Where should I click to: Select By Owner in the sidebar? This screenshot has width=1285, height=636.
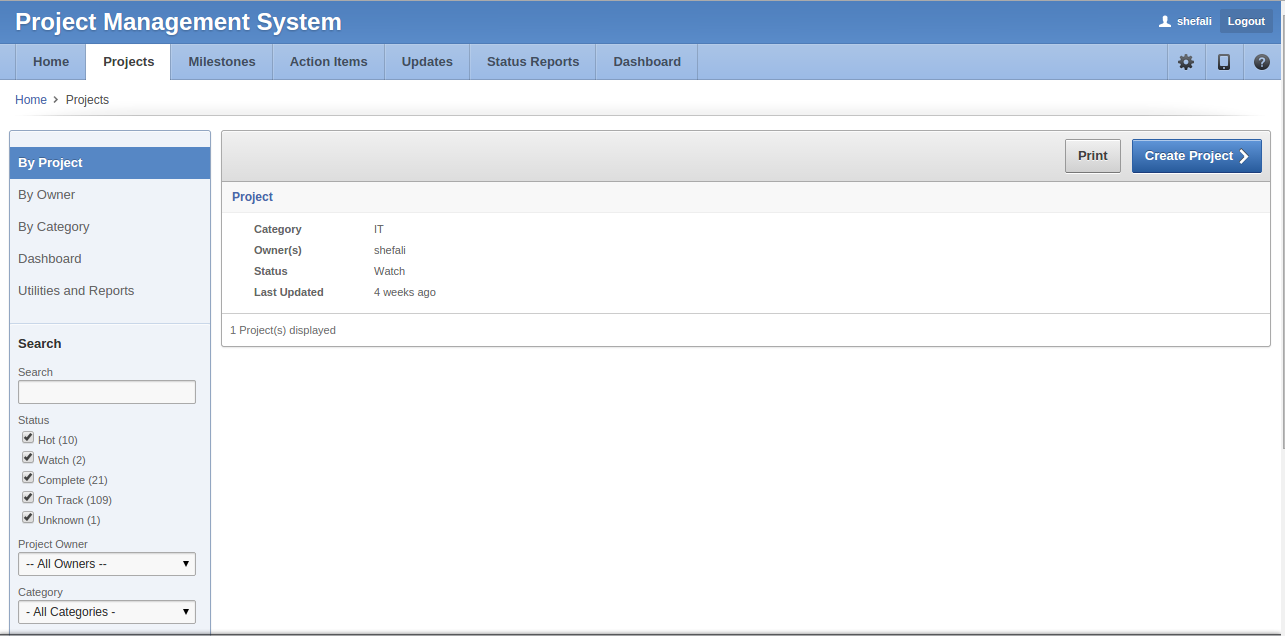coord(47,195)
